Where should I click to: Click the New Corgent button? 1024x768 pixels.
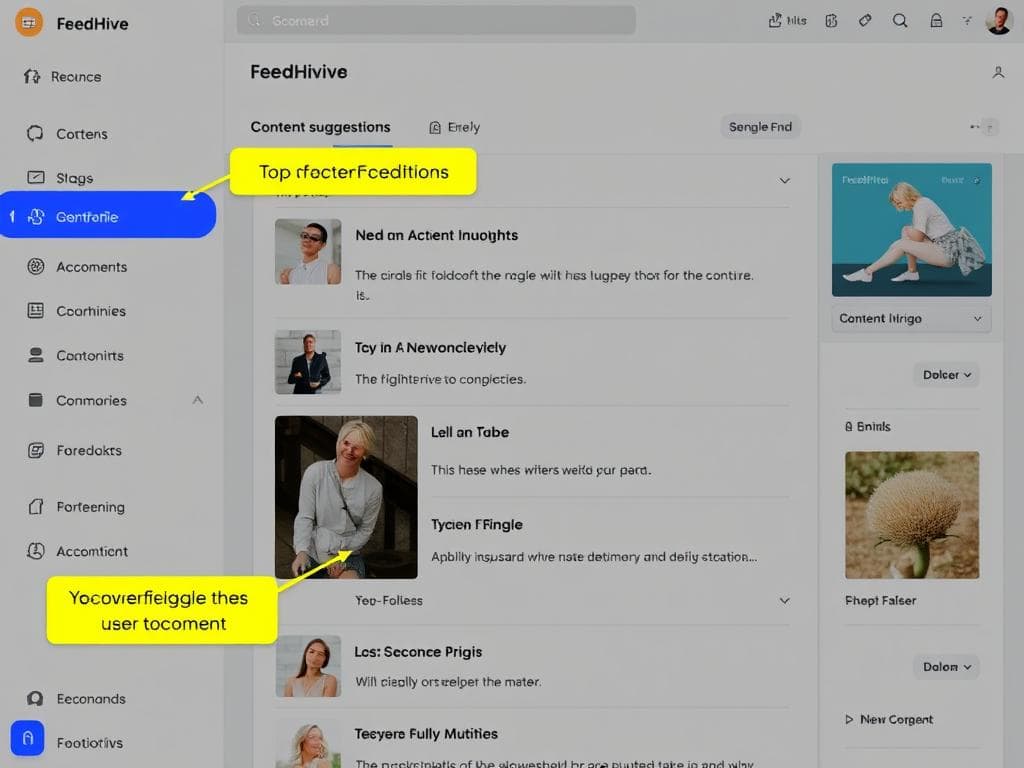coord(889,719)
